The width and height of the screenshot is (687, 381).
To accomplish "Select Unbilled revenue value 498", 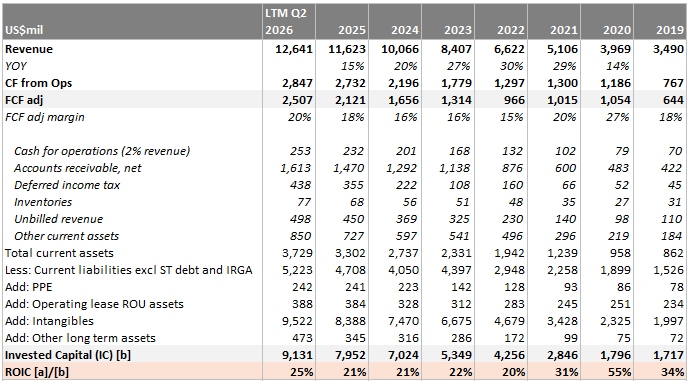I will (x=300, y=219).
